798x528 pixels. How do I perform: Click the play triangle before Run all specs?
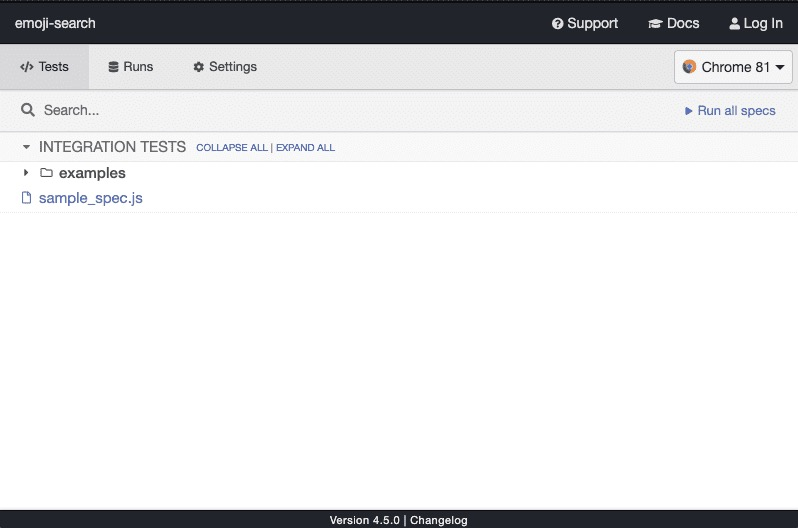pyautogui.click(x=689, y=111)
